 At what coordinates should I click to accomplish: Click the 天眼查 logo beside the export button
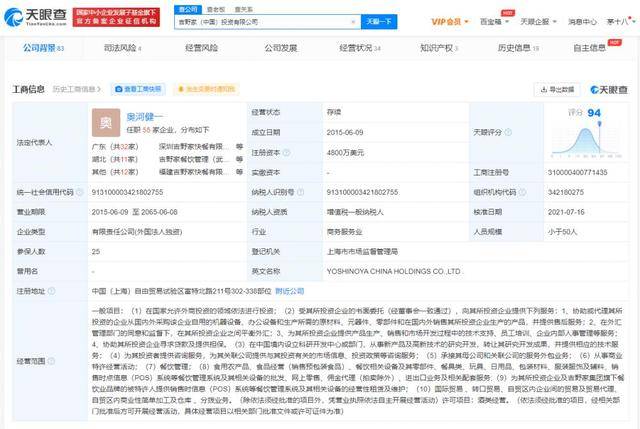coord(609,89)
